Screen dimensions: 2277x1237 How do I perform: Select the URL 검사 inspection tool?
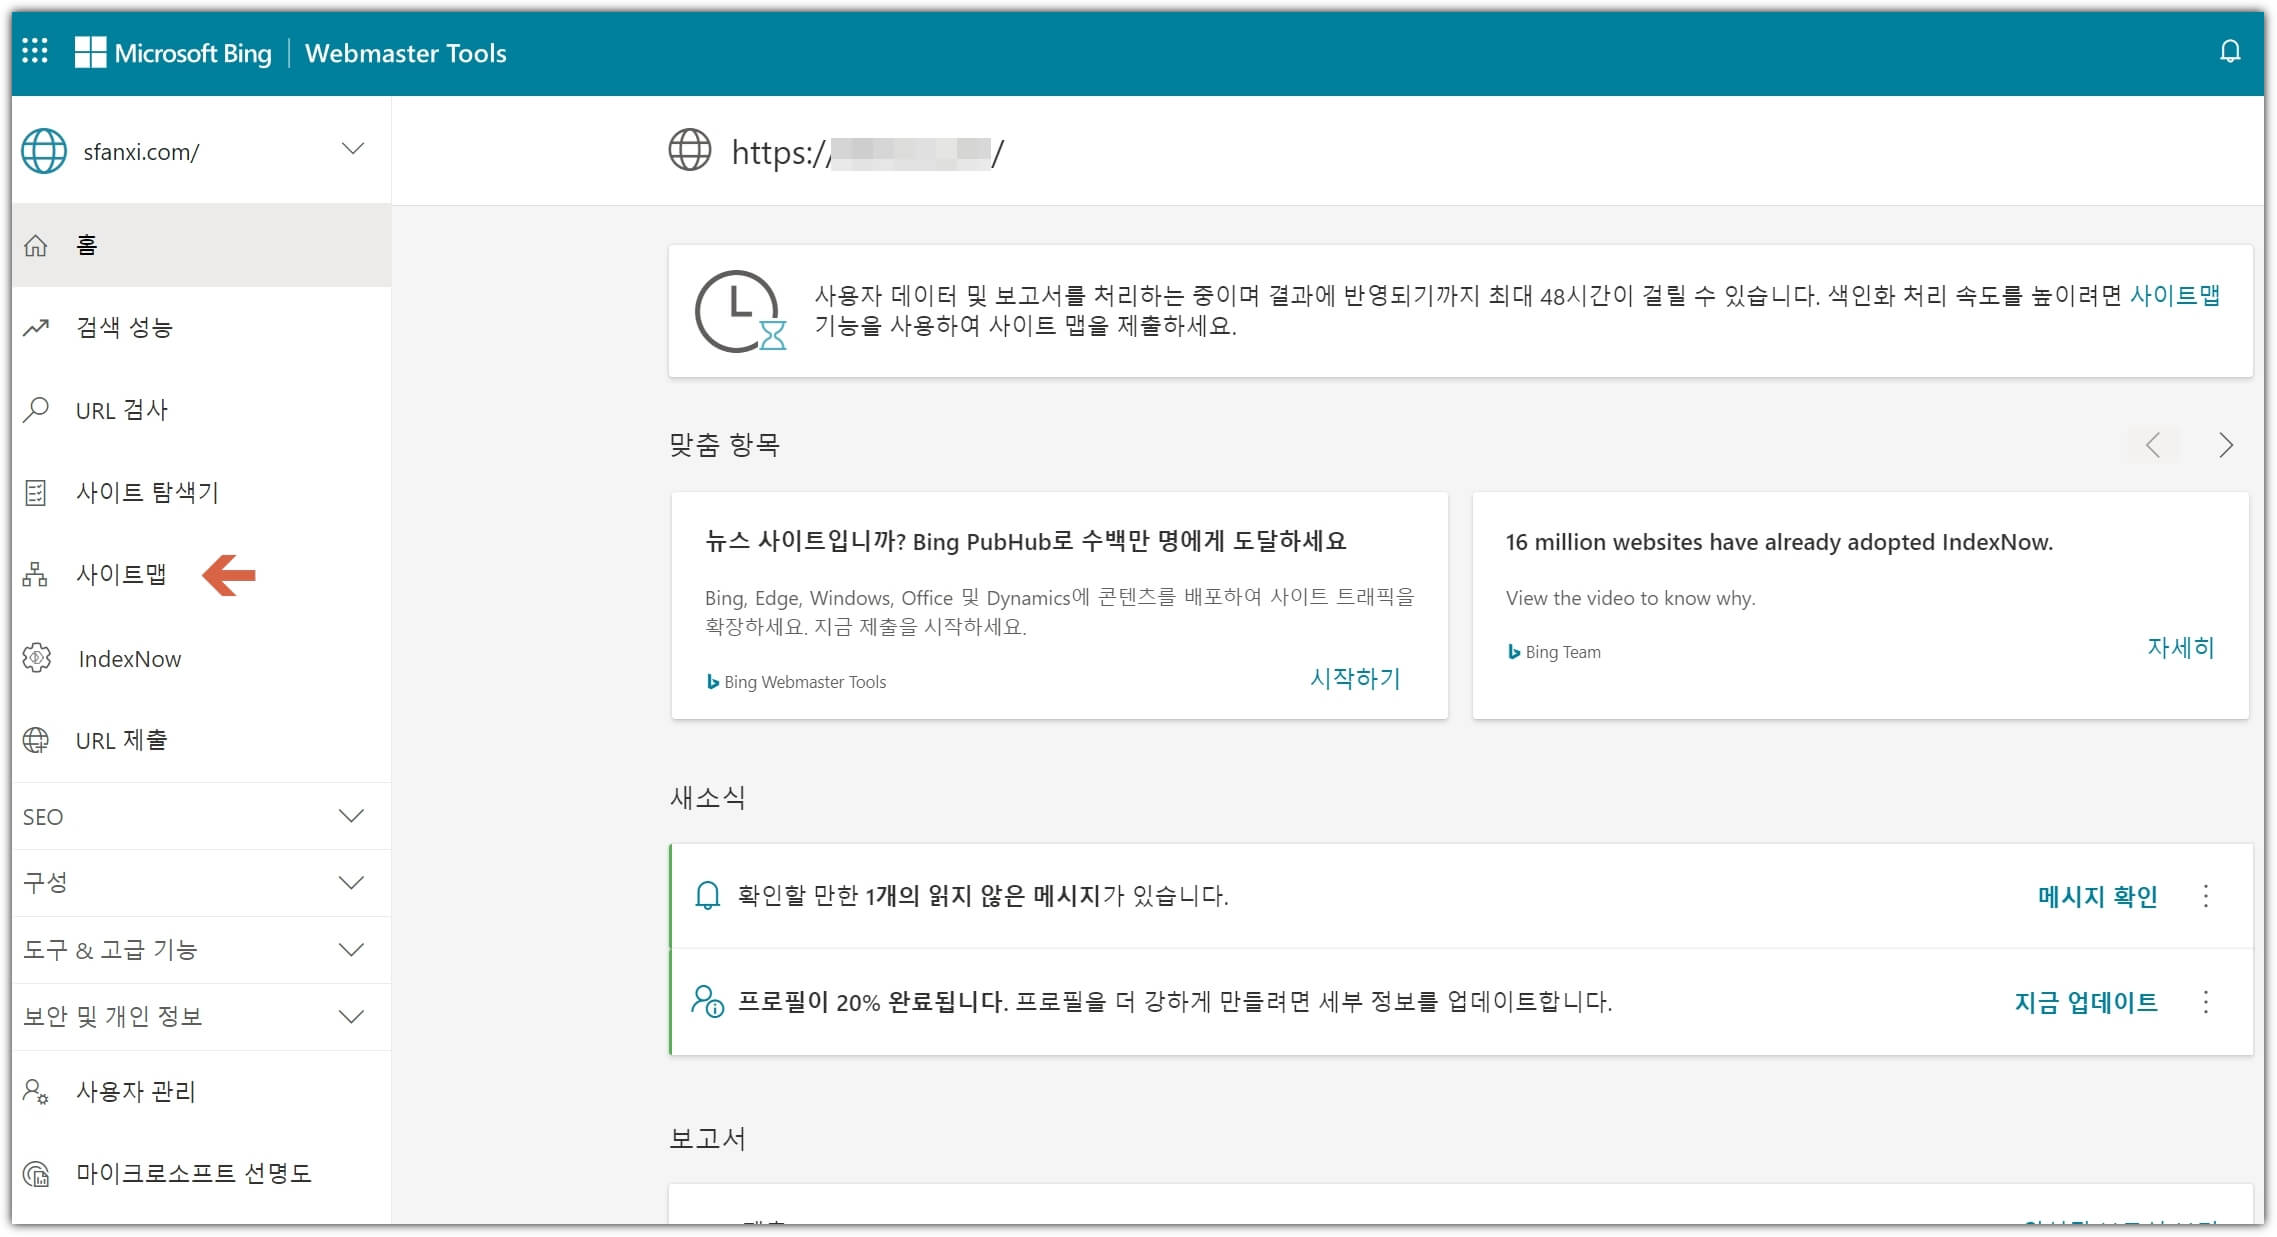point(120,409)
